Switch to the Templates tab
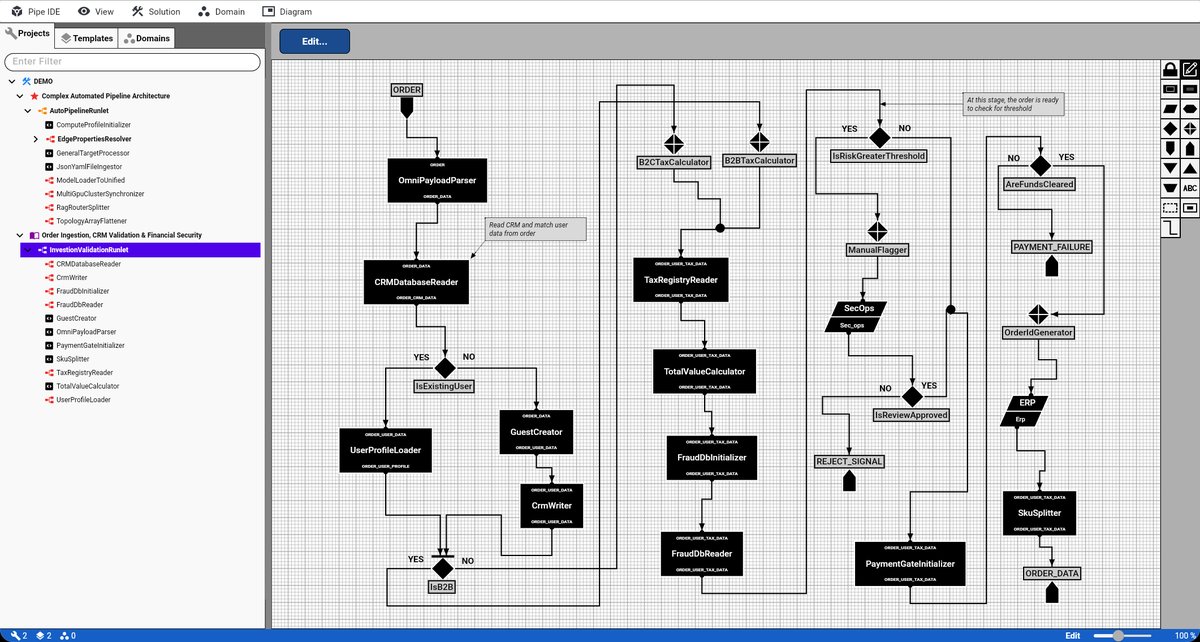 tap(86, 38)
